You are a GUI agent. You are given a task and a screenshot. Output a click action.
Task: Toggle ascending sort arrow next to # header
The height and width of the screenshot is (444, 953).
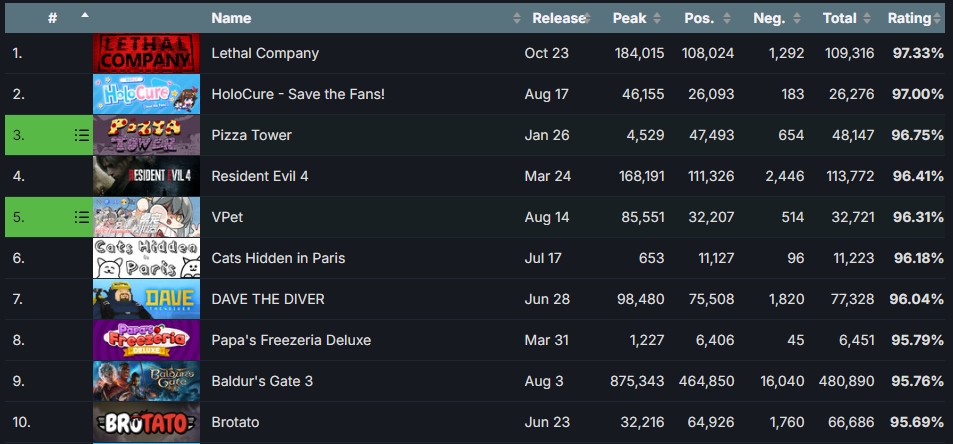coord(84,15)
